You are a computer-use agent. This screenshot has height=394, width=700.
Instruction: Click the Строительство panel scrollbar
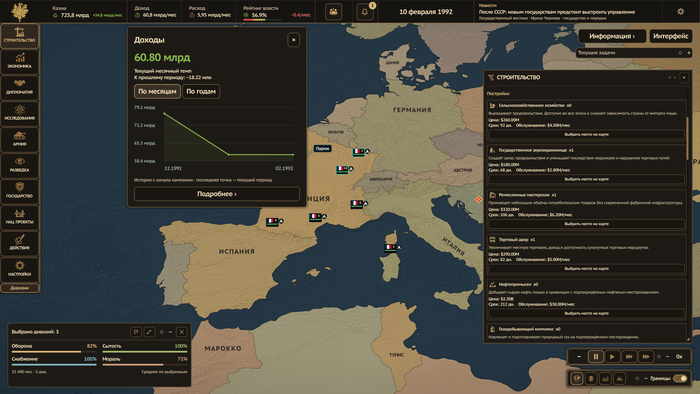tap(688, 137)
